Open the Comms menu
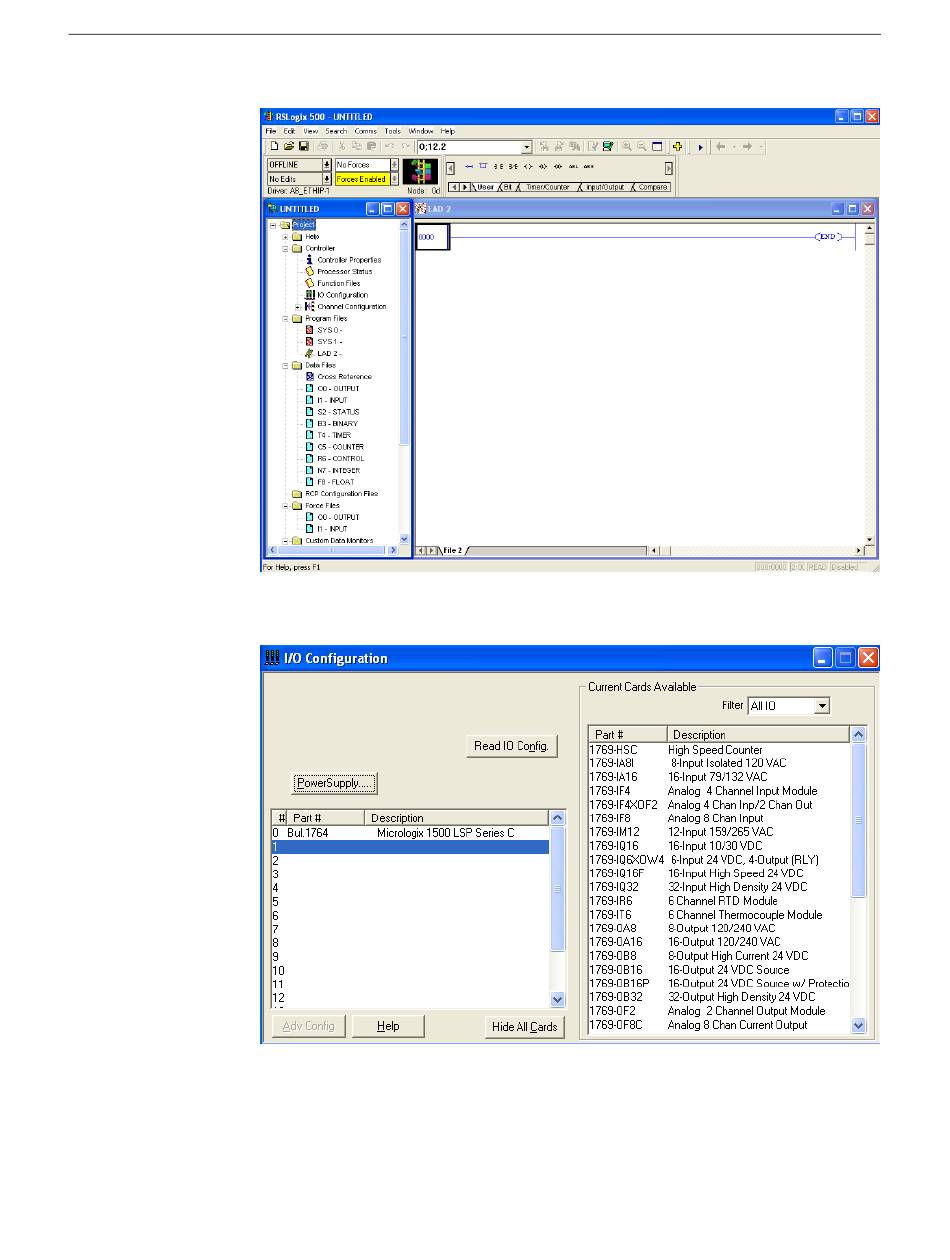This screenshot has width=950, height=1260. [365, 131]
